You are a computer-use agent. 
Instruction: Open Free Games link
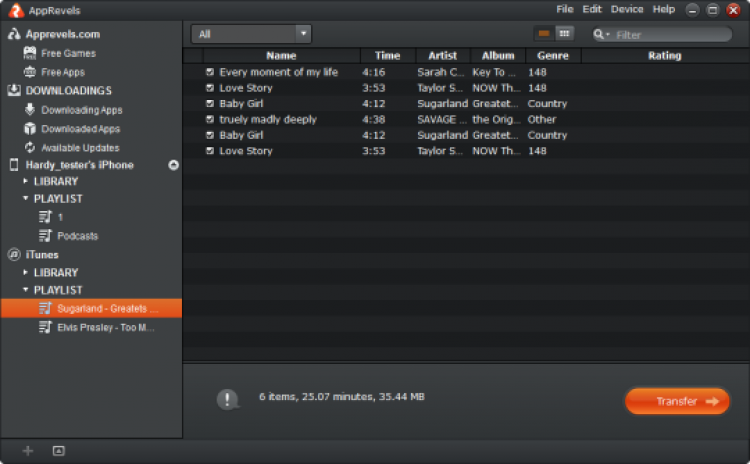(x=68, y=54)
